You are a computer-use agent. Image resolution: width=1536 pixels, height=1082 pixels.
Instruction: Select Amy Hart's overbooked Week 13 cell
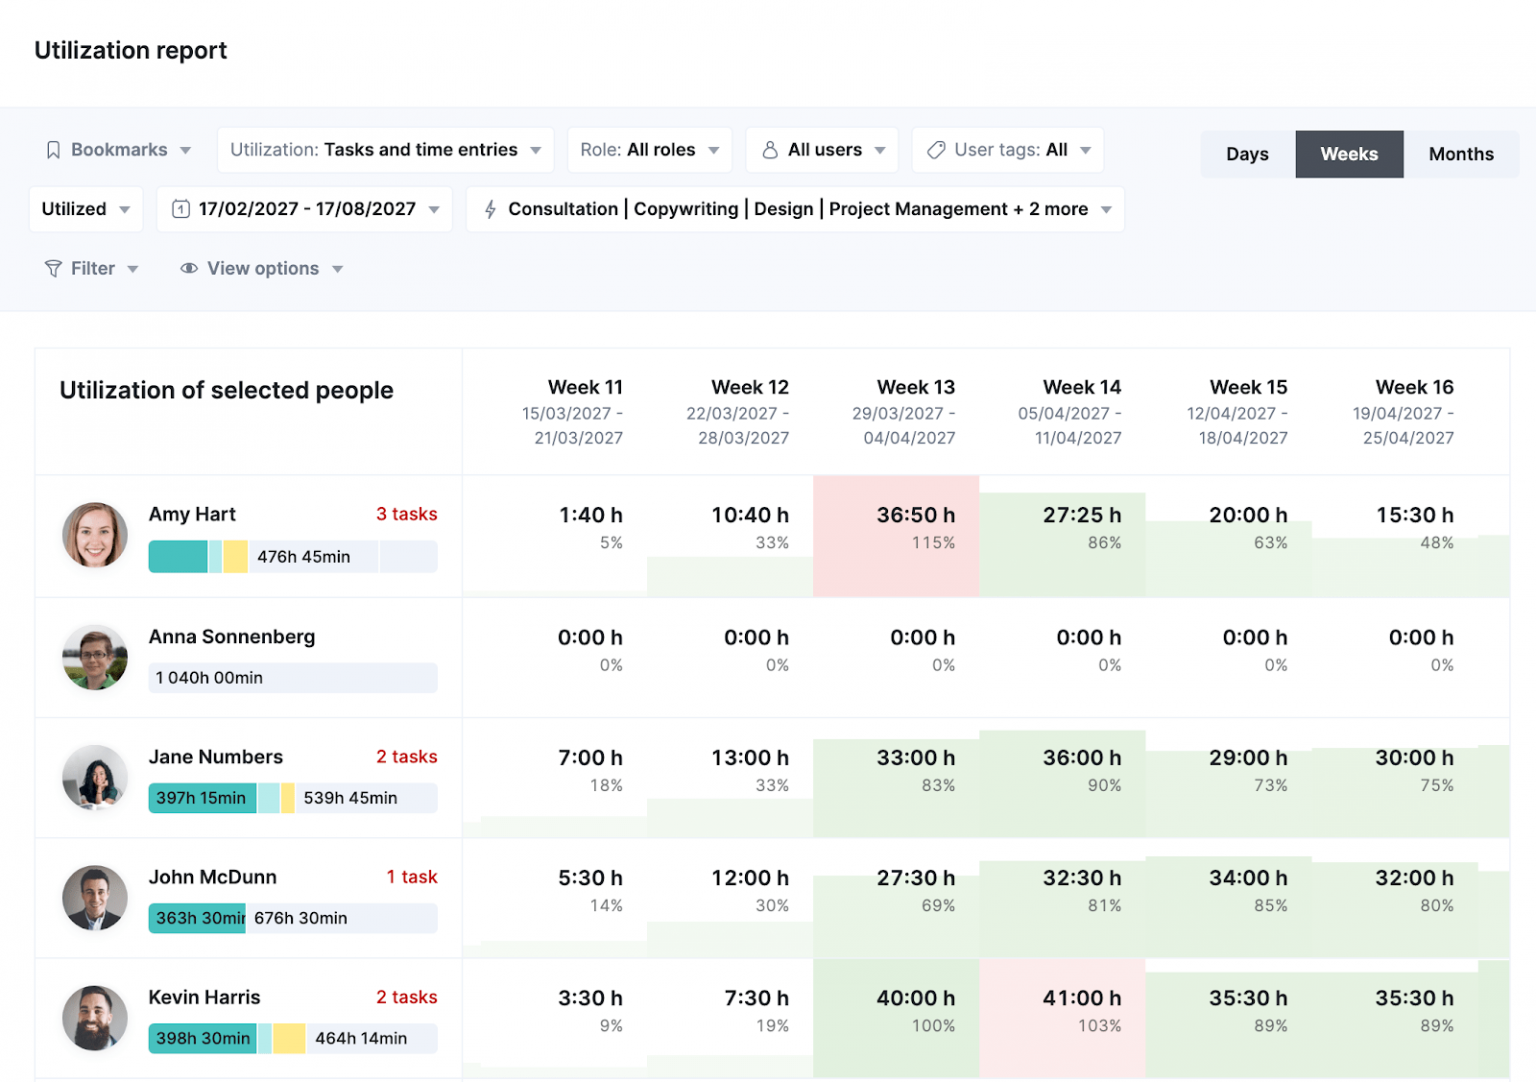[x=896, y=536]
